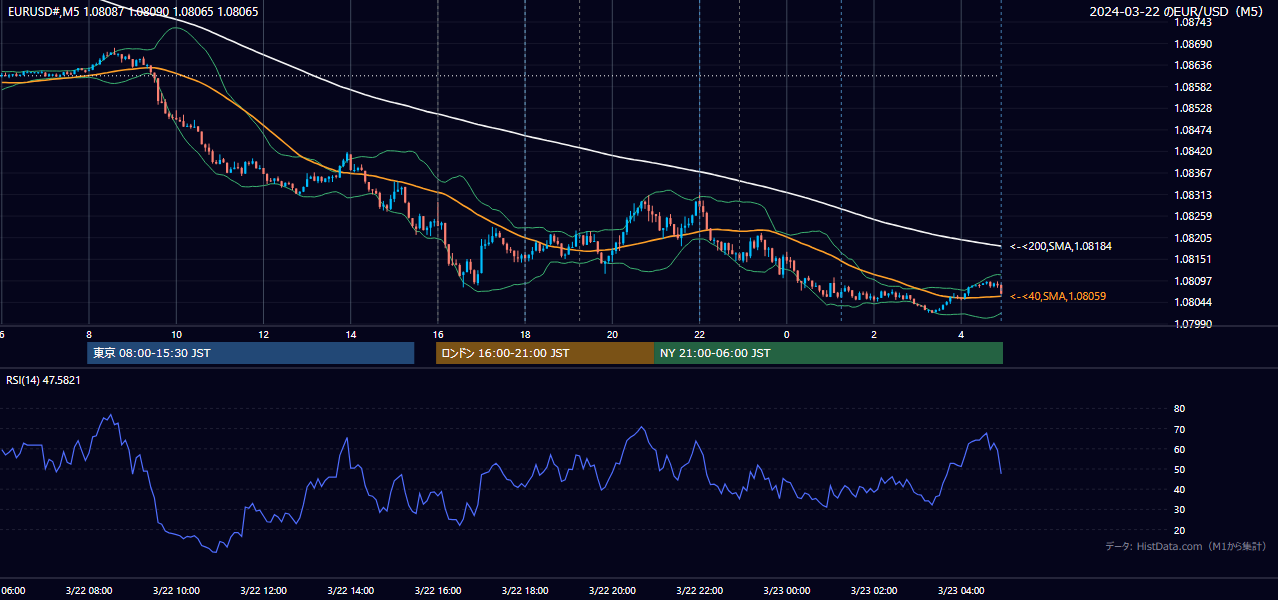Click hour label 10 under the price chart

tap(176, 334)
